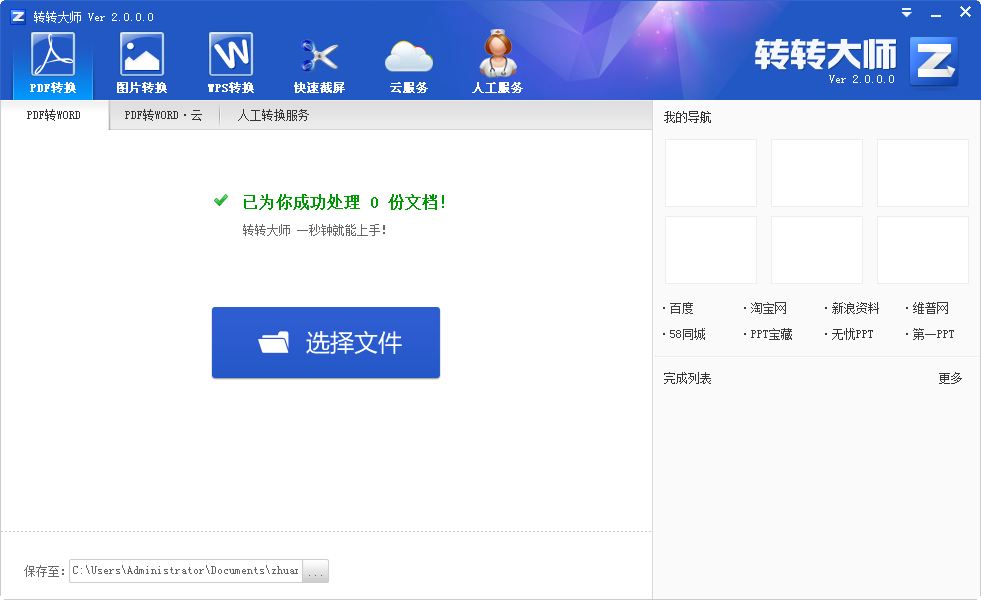The height and width of the screenshot is (600, 981).
Task: Open the title bar dropdown arrow menu
Action: [907, 11]
